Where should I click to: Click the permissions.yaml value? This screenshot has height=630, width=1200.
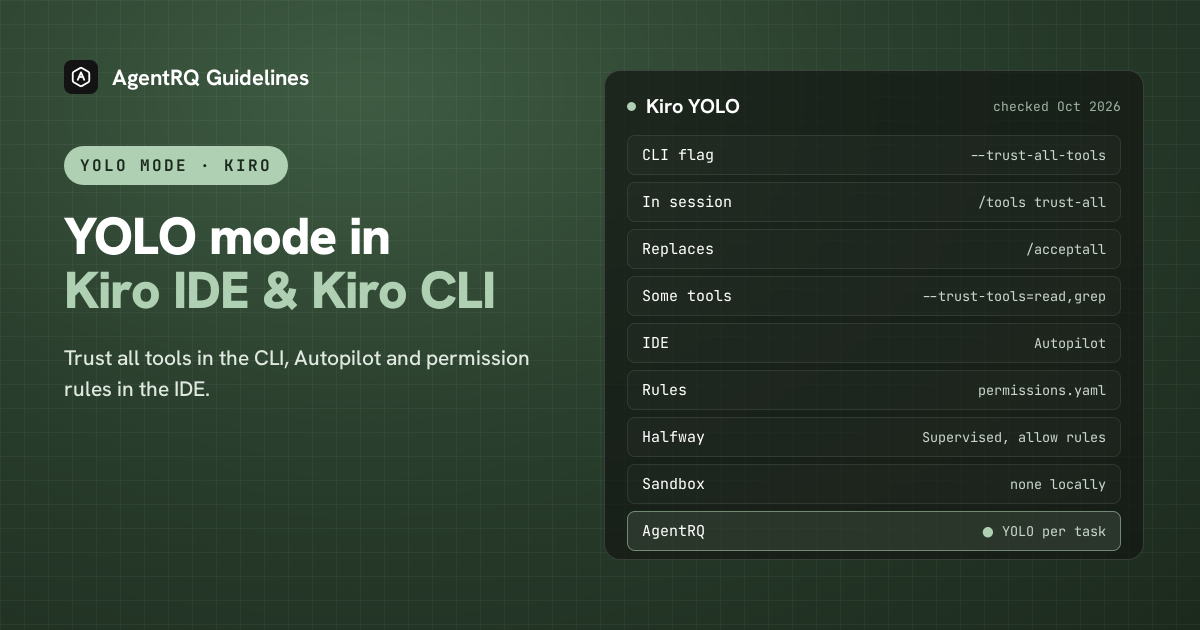pyautogui.click(x=1042, y=390)
